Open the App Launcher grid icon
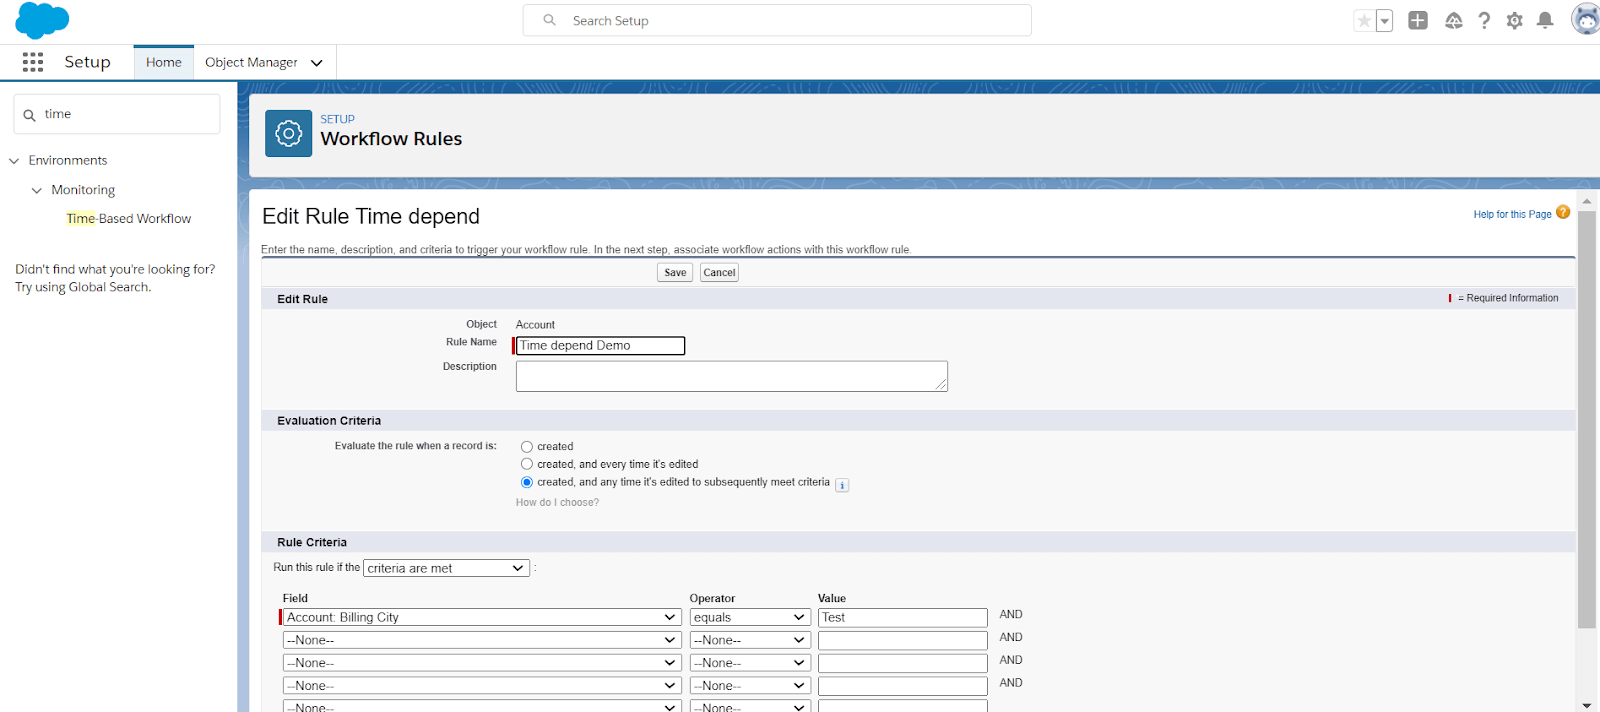 pyautogui.click(x=33, y=62)
